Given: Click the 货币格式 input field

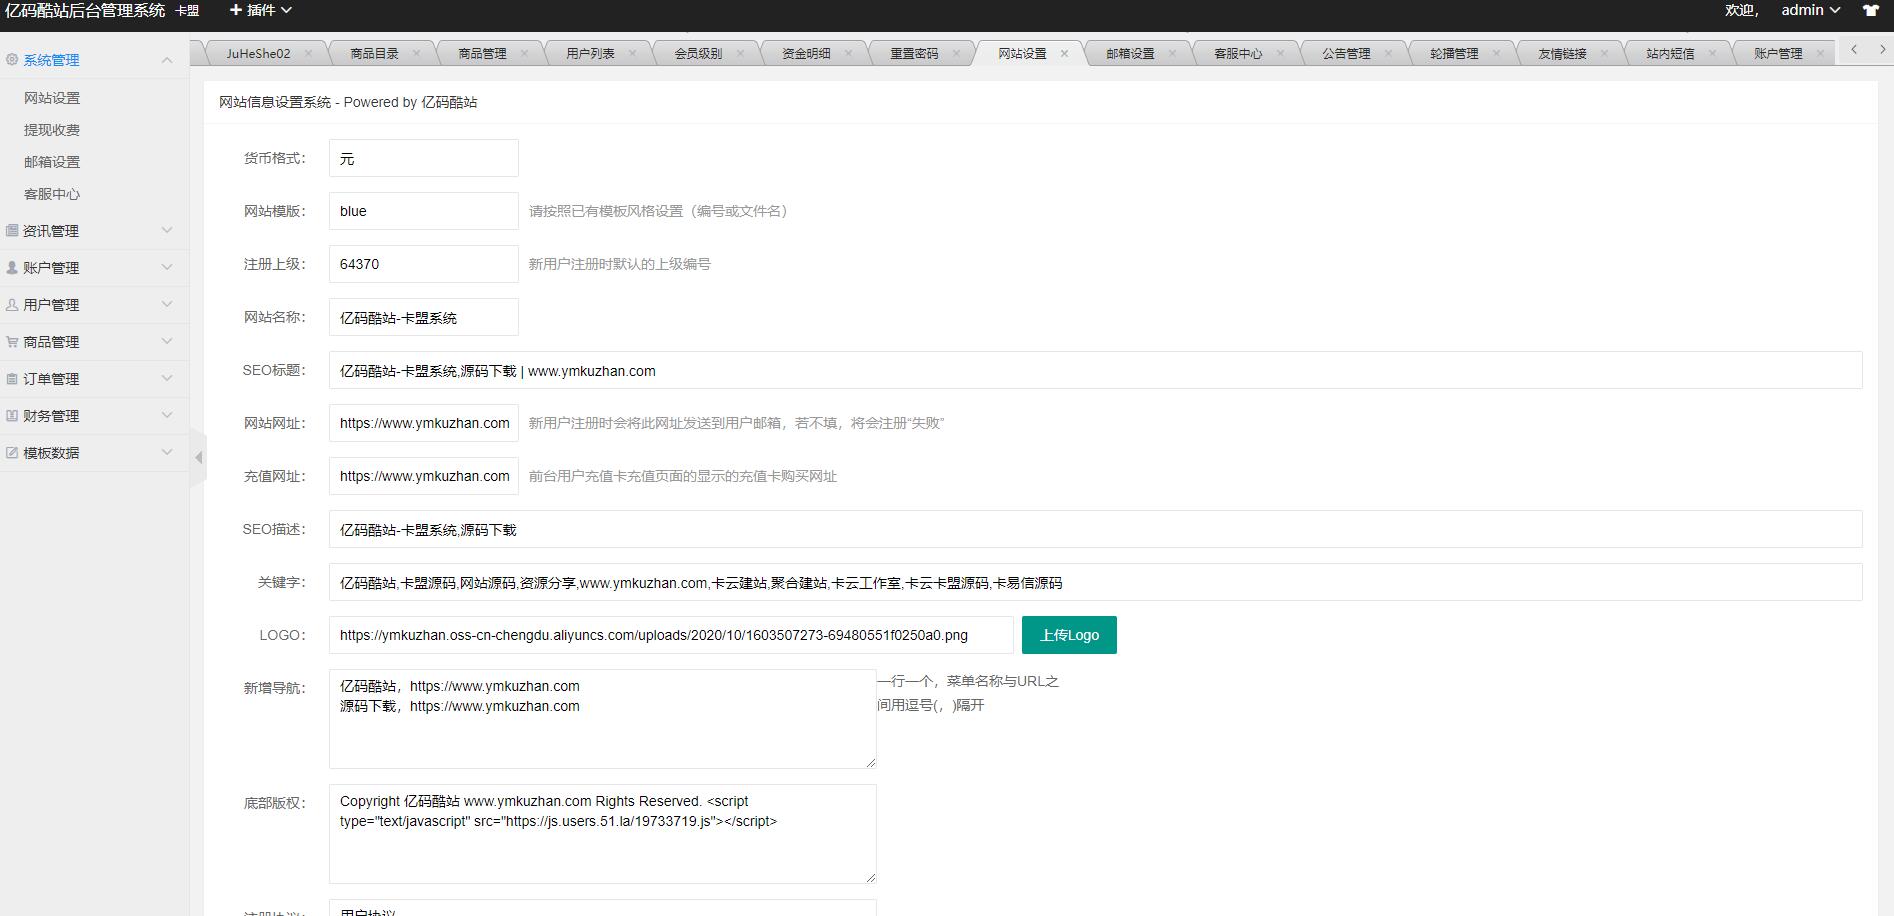Looking at the screenshot, I should click(424, 158).
